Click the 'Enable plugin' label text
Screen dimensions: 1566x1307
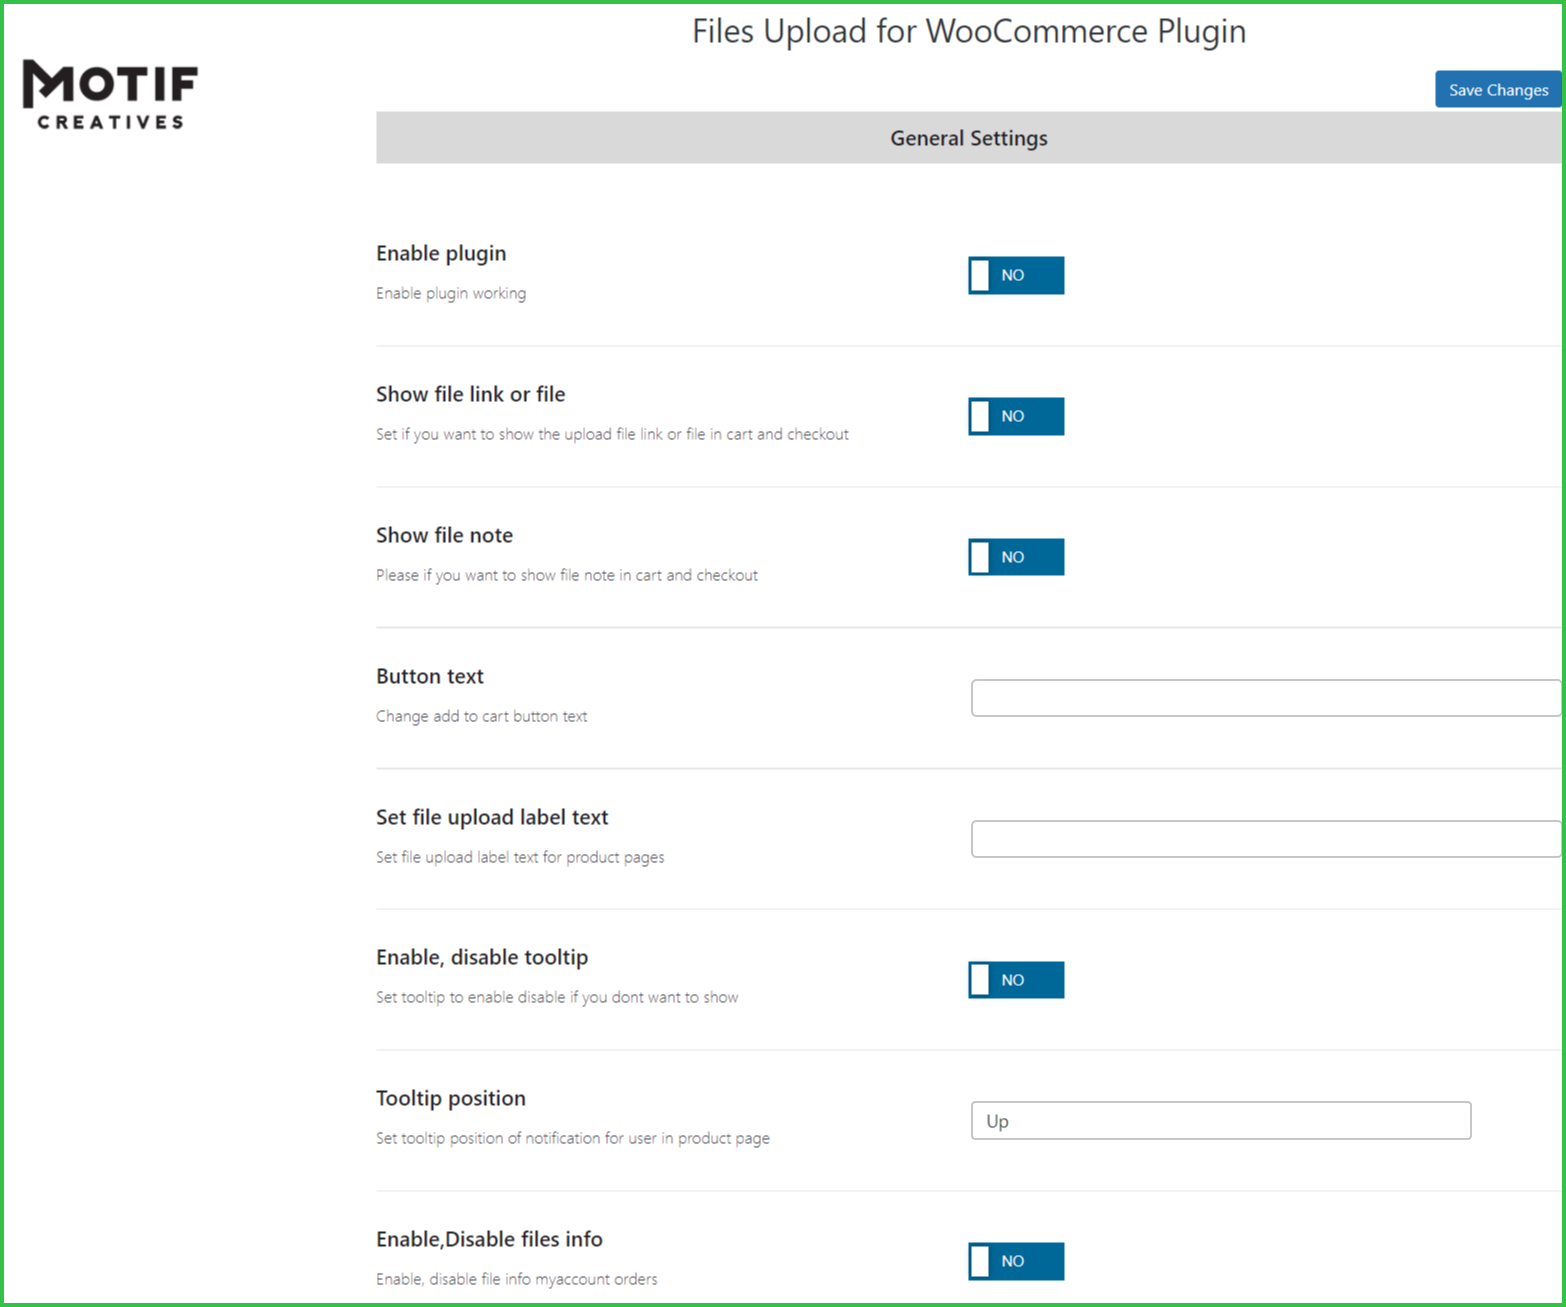(441, 253)
